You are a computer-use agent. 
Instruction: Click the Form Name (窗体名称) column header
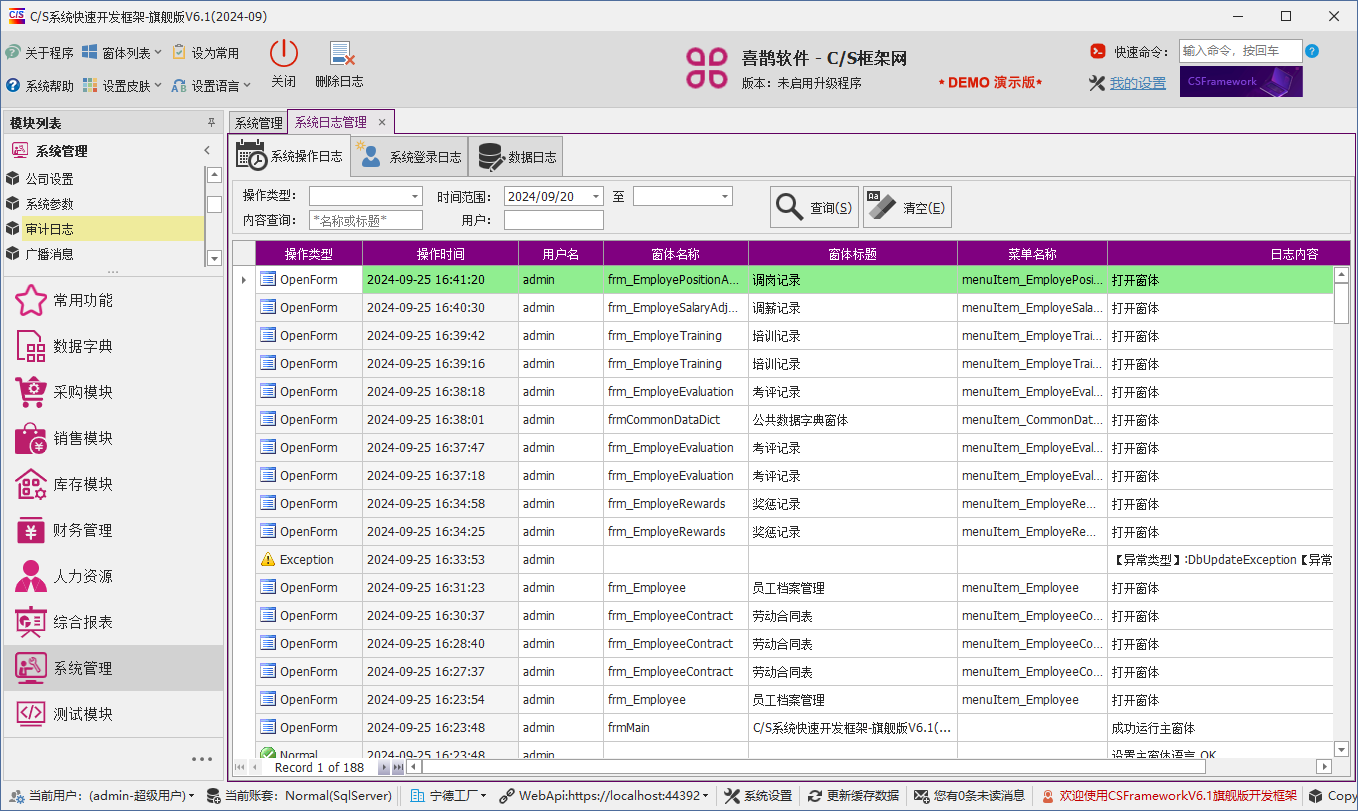[x=676, y=254]
